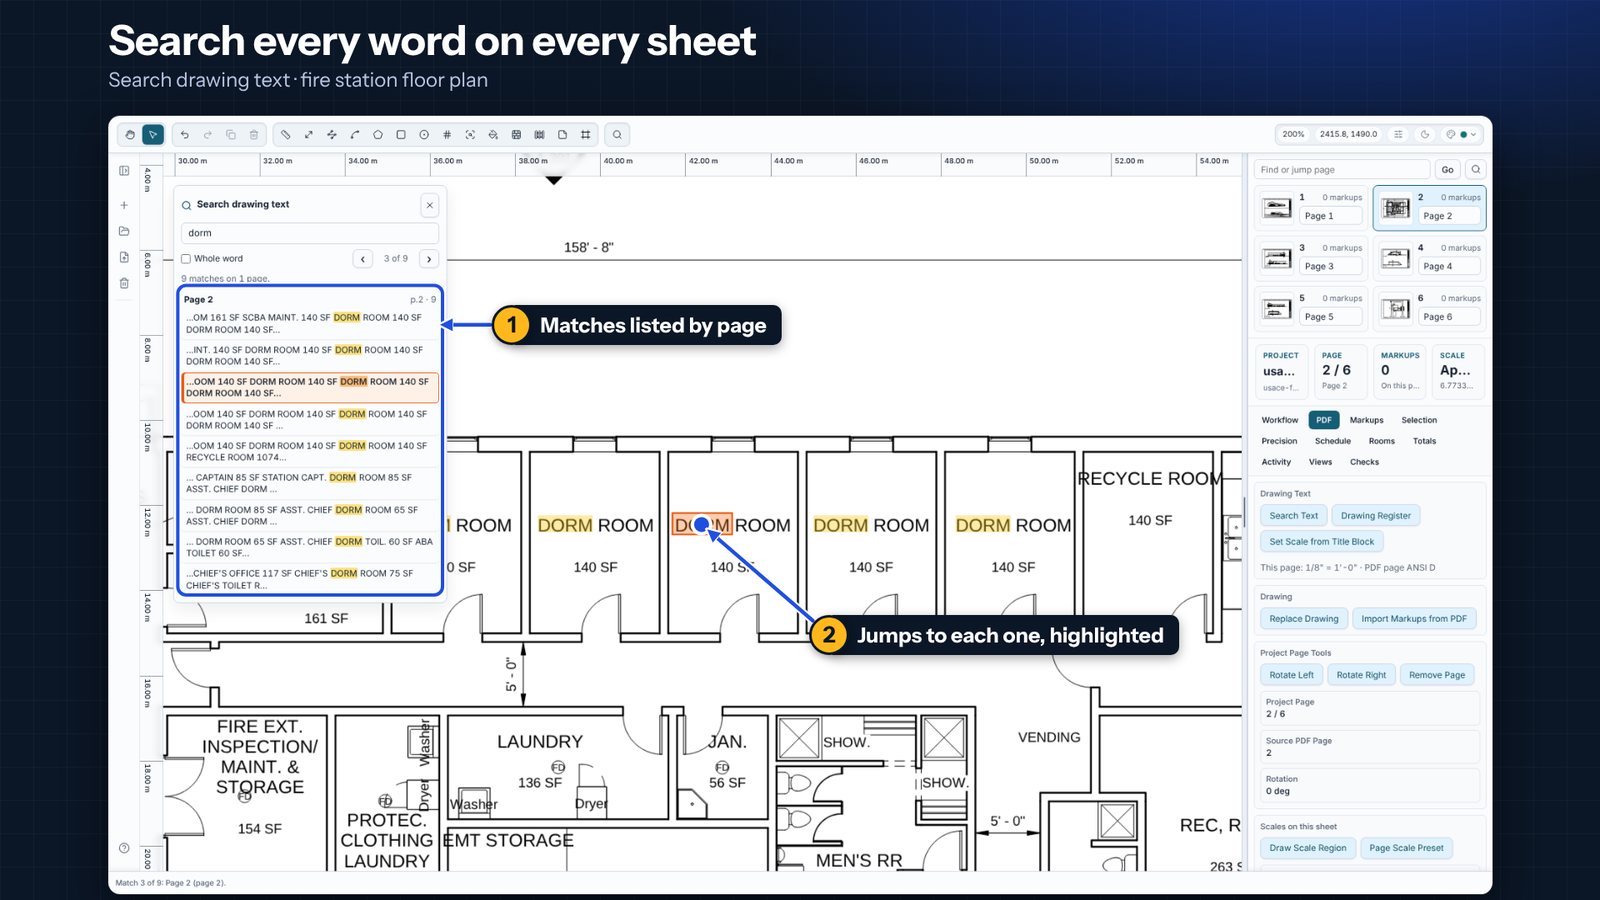The height and width of the screenshot is (900, 1600).
Task: Select result starting CAPTAIN 85 SF STATION CAPT.
Action: point(310,483)
